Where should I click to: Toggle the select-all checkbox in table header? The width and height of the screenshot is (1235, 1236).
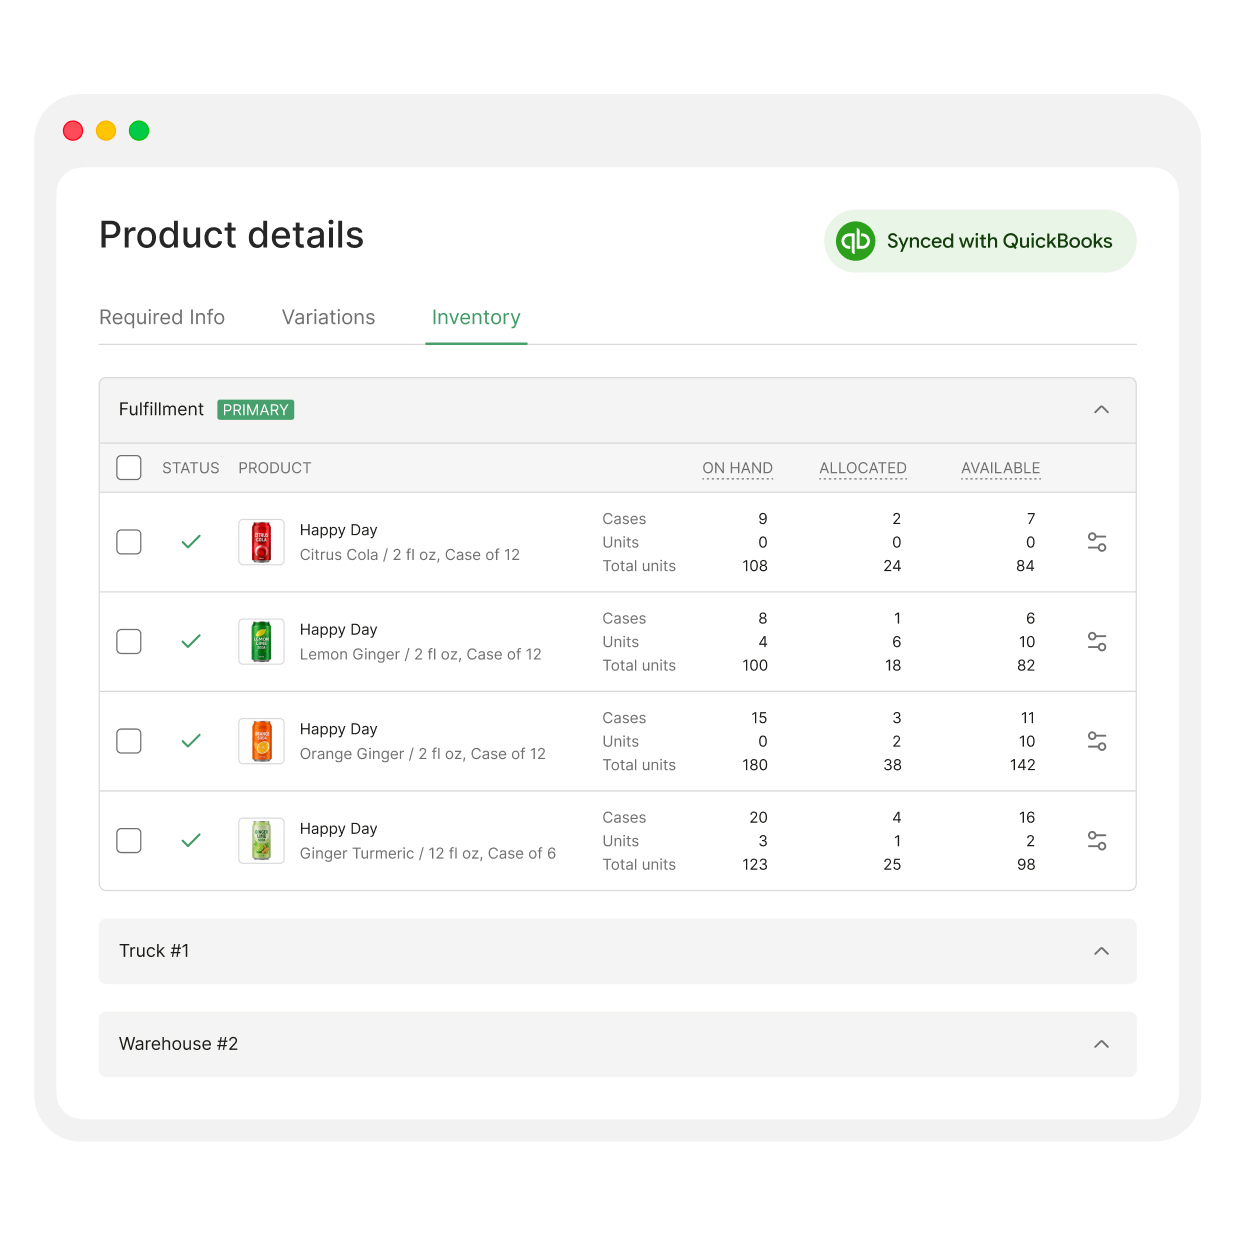129,468
